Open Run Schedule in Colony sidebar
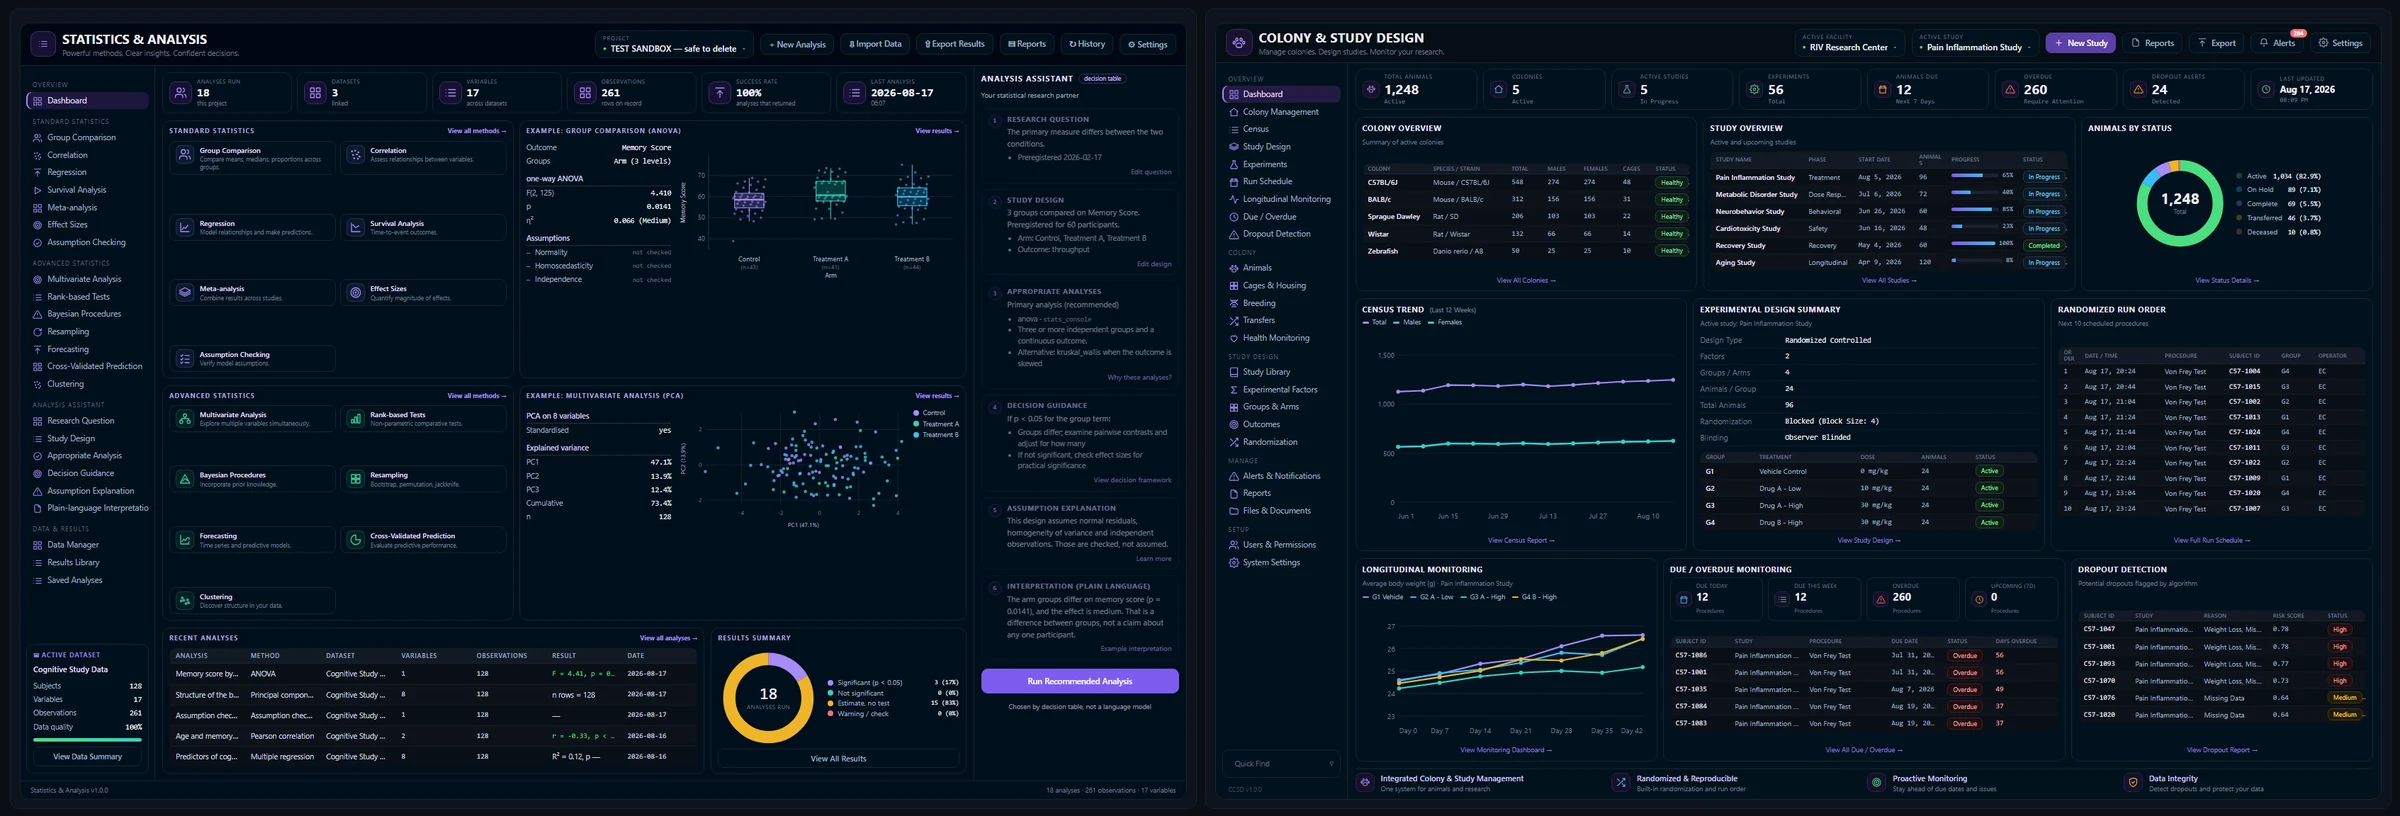Image resolution: width=2400 pixels, height=816 pixels. [1267, 182]
